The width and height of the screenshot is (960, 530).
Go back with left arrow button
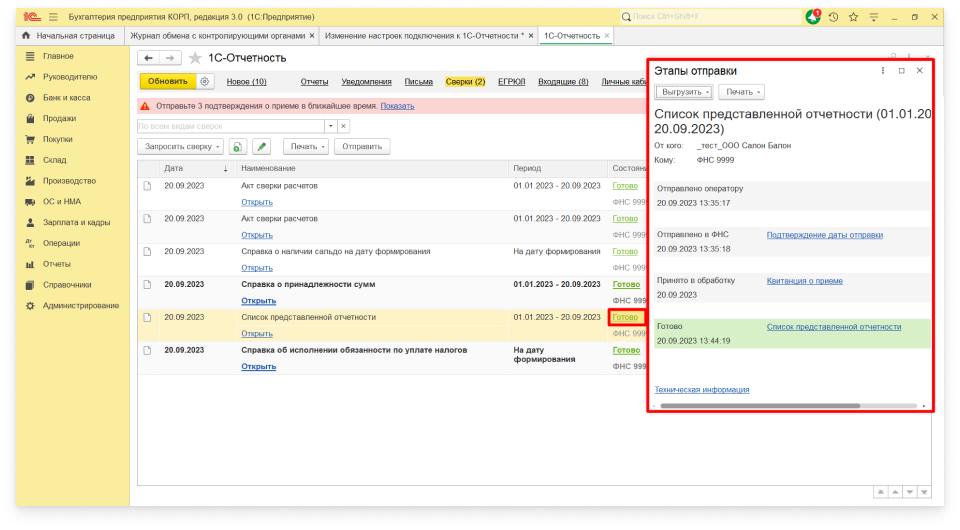148,58
